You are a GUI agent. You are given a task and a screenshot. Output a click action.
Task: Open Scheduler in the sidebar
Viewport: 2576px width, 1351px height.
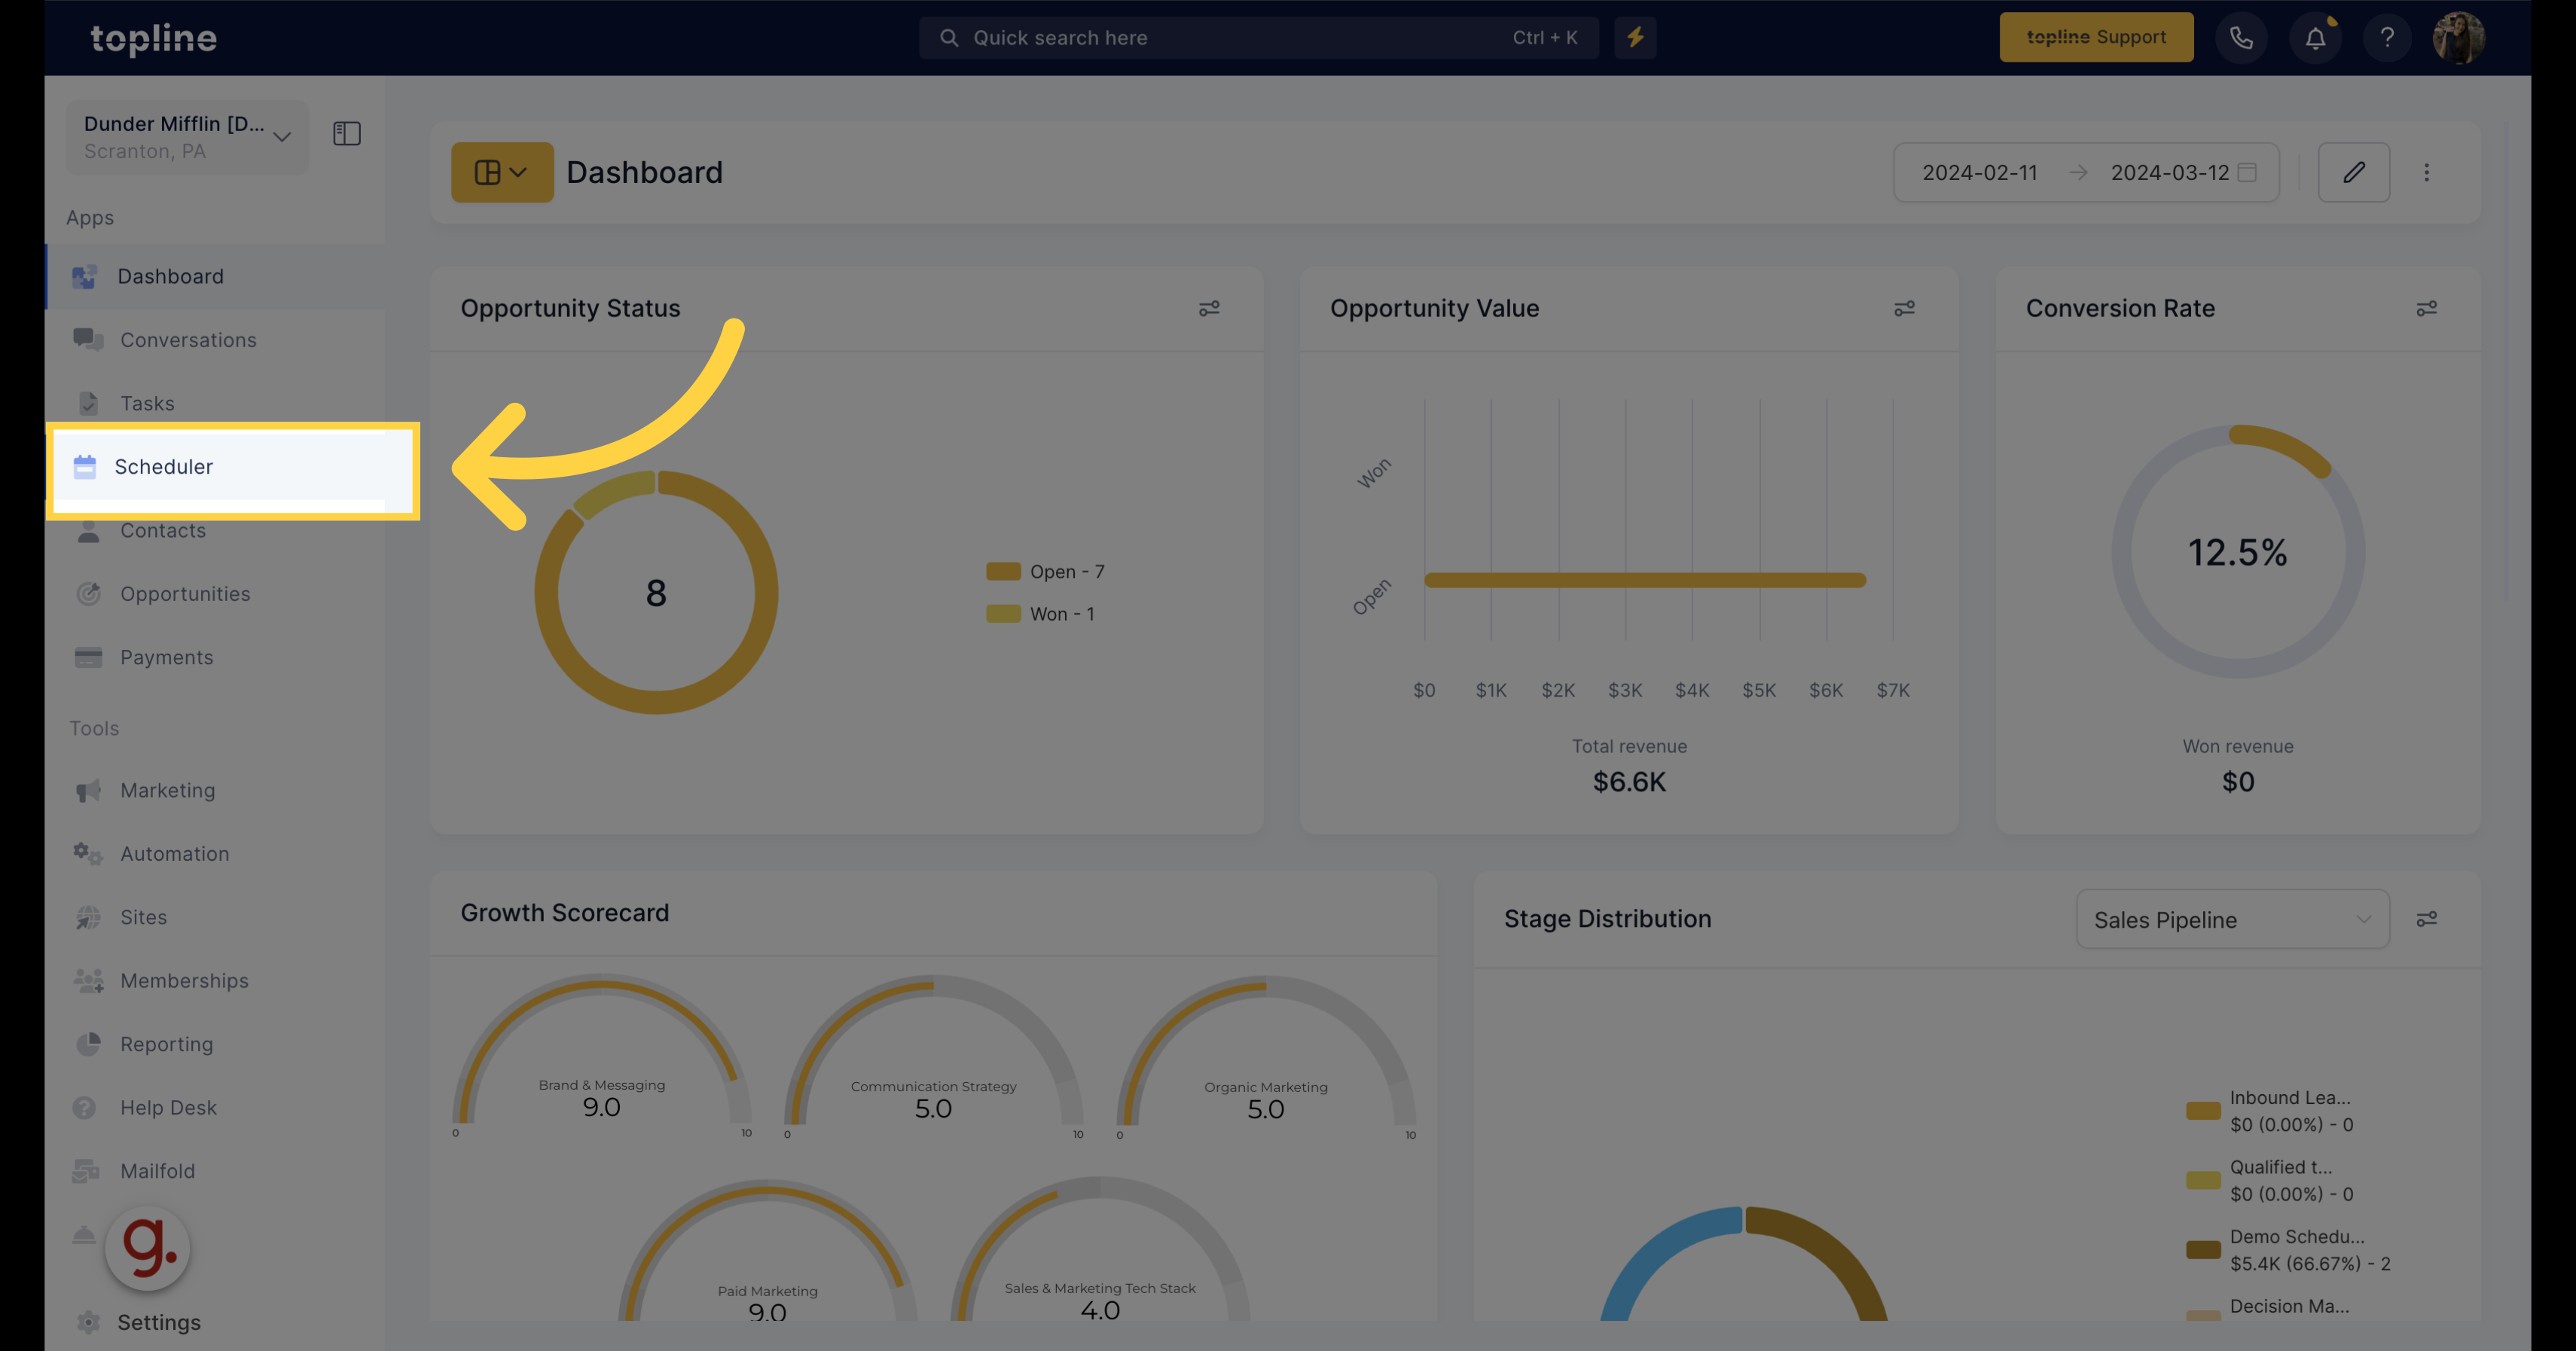click(232, 467)
